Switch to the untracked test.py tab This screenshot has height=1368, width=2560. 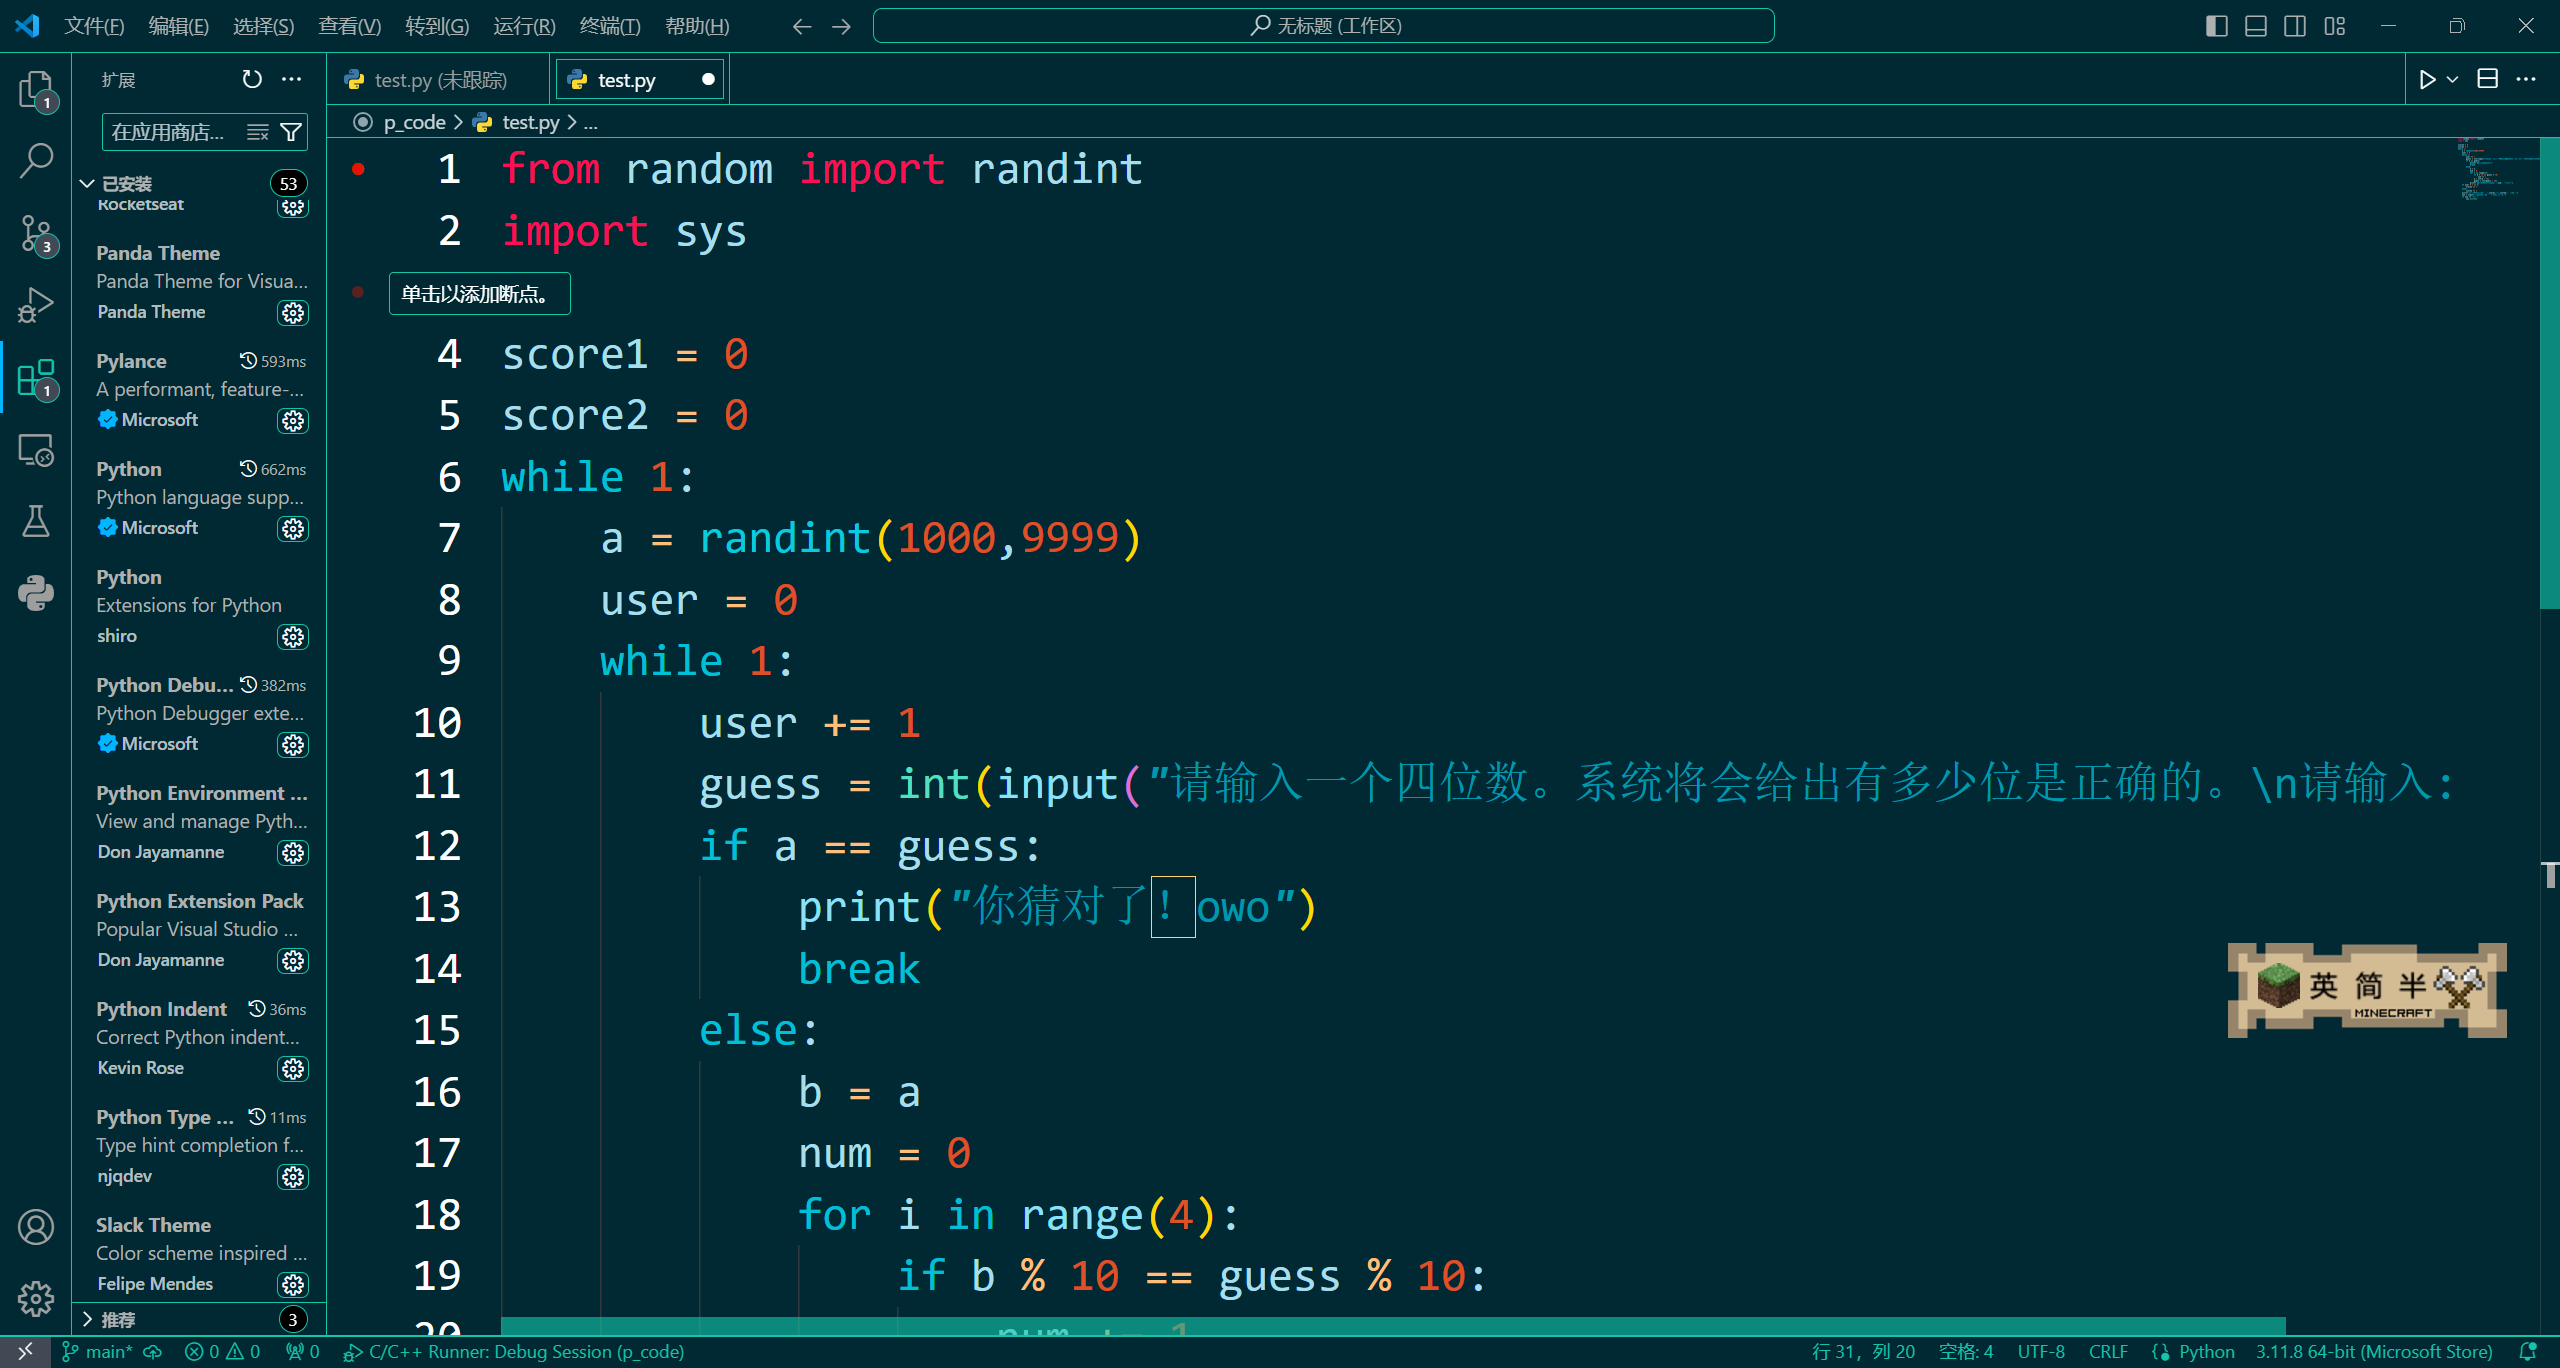(440, 80)
